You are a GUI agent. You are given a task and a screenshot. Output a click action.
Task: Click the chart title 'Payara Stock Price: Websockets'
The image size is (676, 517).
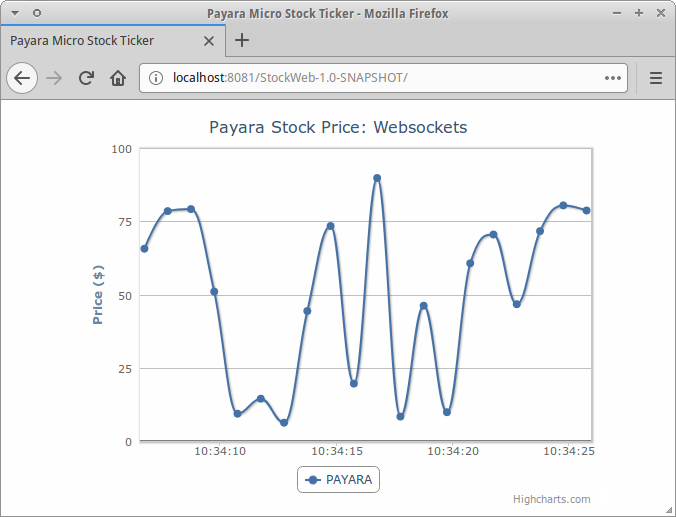338,128
